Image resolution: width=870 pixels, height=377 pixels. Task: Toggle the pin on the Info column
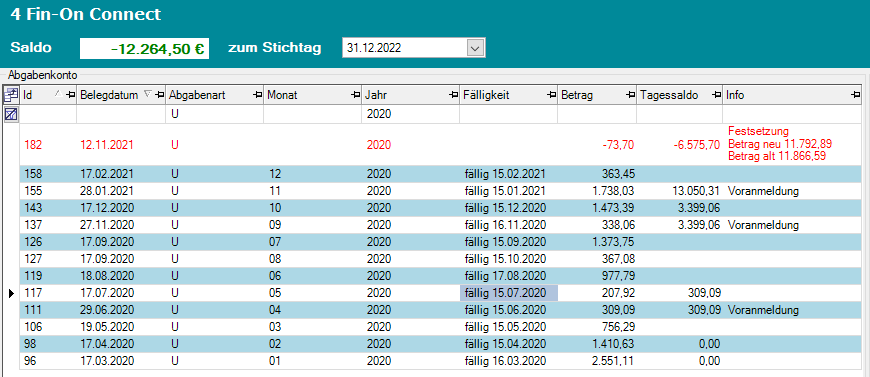click(x=855, y=95)
